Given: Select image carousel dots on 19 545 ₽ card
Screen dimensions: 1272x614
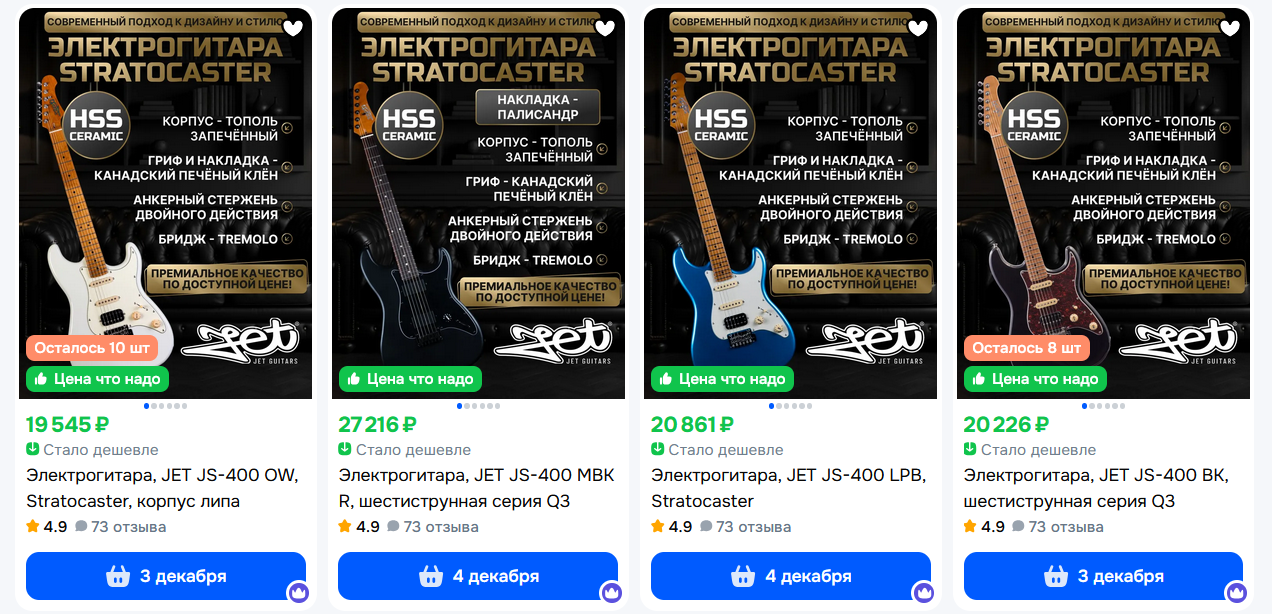Looking at the screenshot, I should point(166,406).
